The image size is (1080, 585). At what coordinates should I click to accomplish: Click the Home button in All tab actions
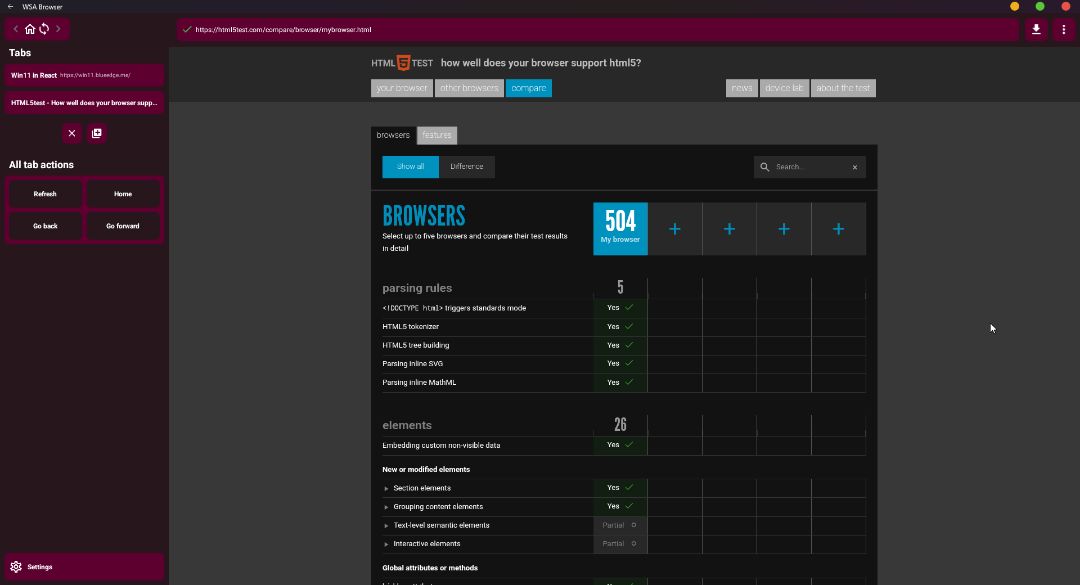[123, 194]
